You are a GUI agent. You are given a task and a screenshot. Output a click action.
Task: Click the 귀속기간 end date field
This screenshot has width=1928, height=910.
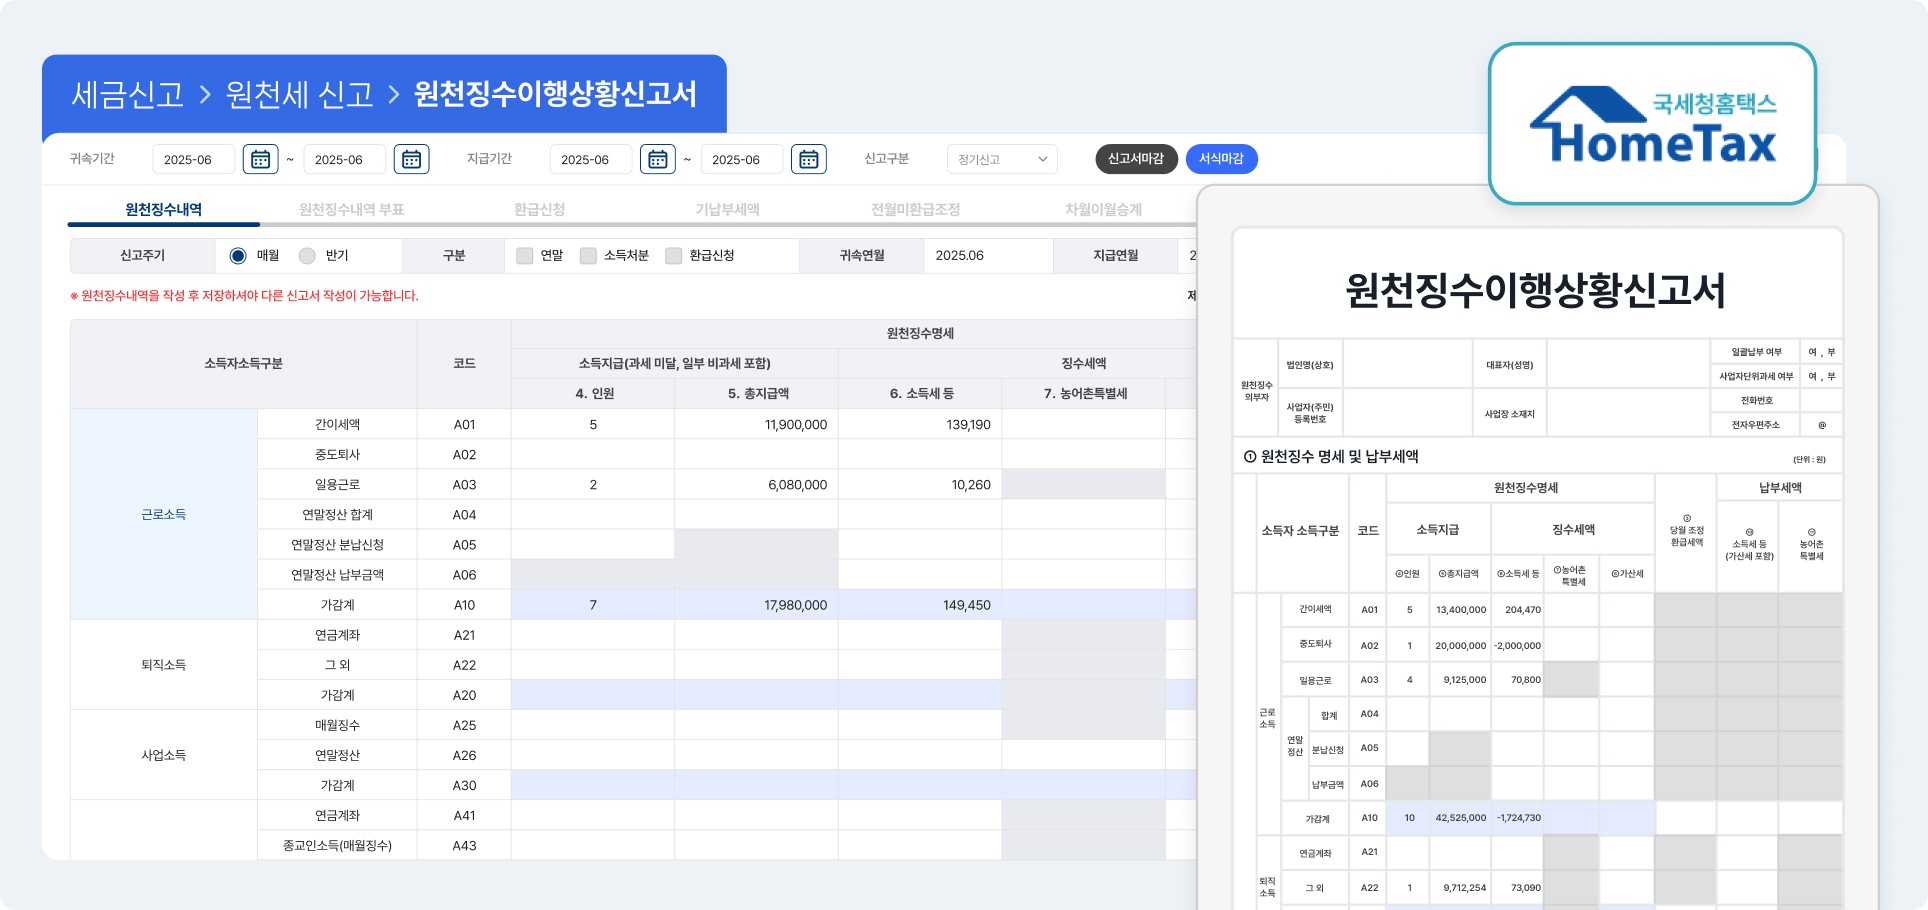click(345, 159)
